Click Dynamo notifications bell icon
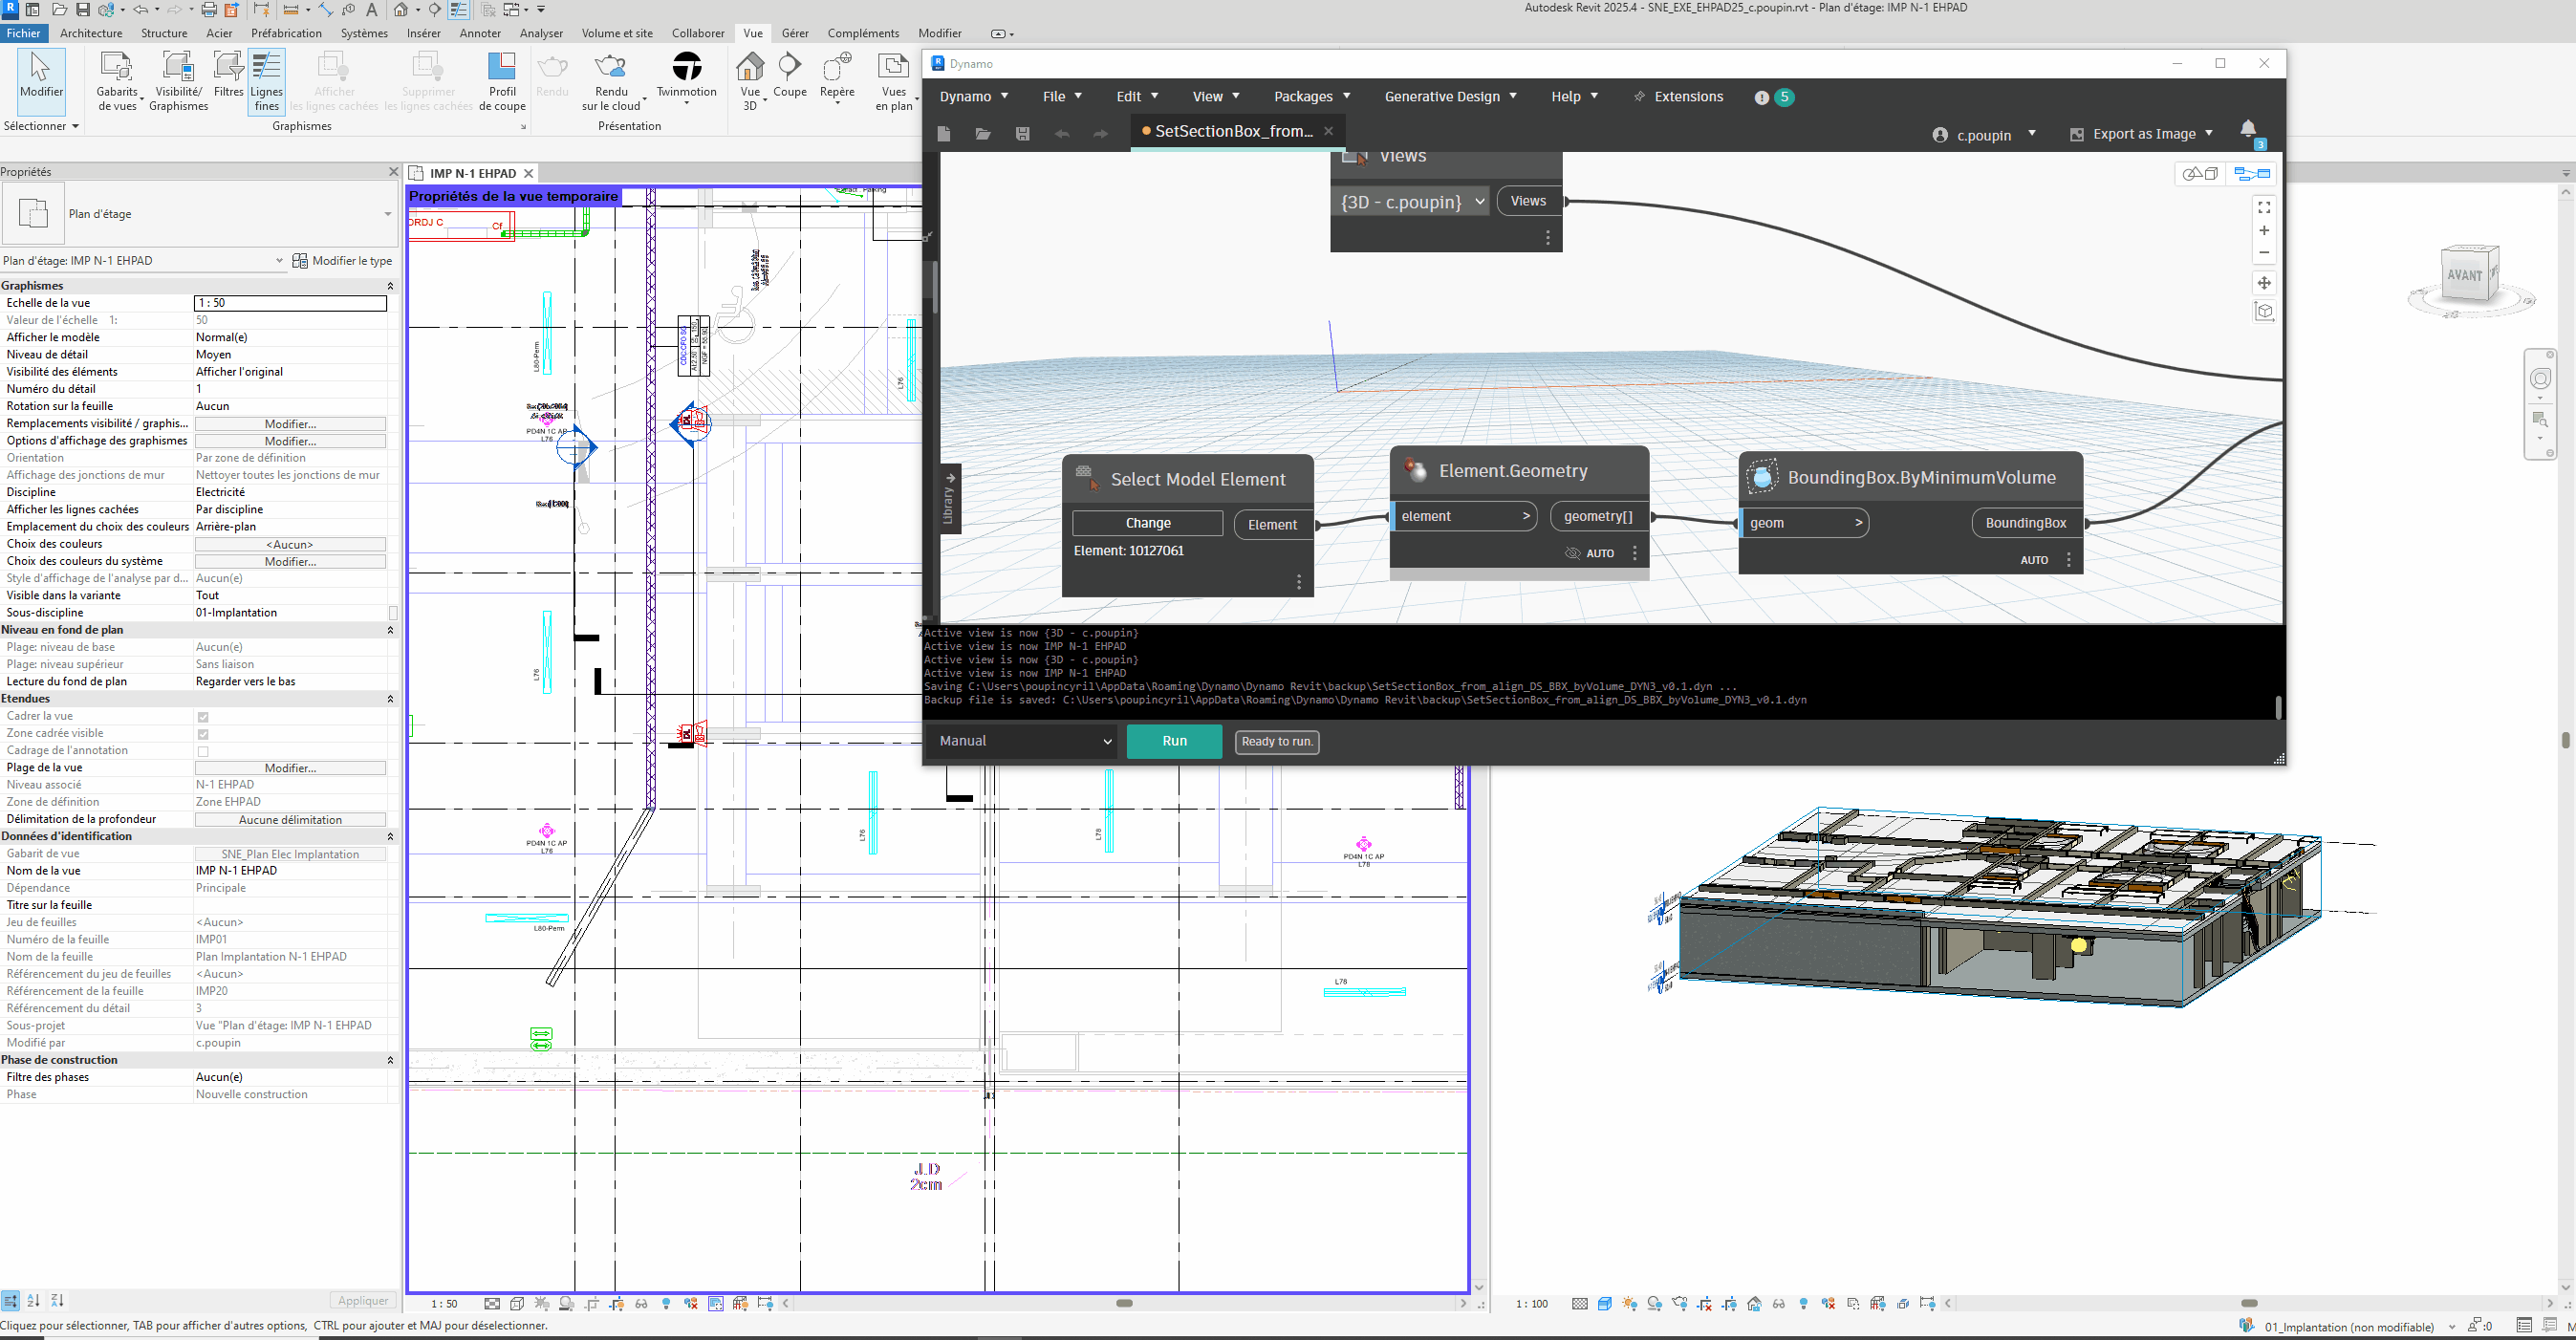This screenshot has width=2576, height=1340. (x=2247, y=128)
